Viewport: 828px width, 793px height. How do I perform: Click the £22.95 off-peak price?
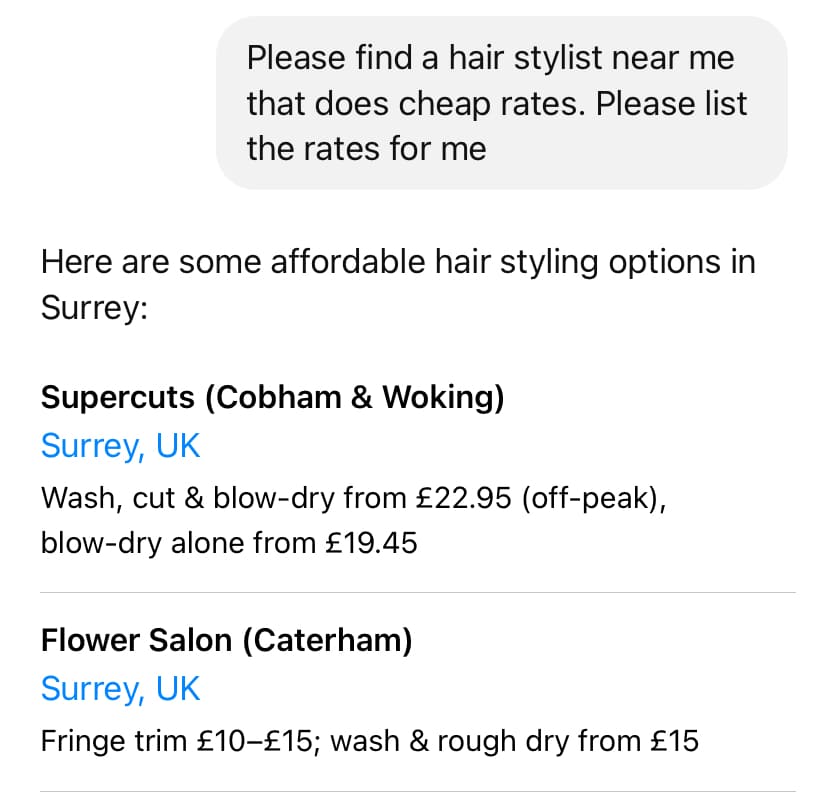464,498
